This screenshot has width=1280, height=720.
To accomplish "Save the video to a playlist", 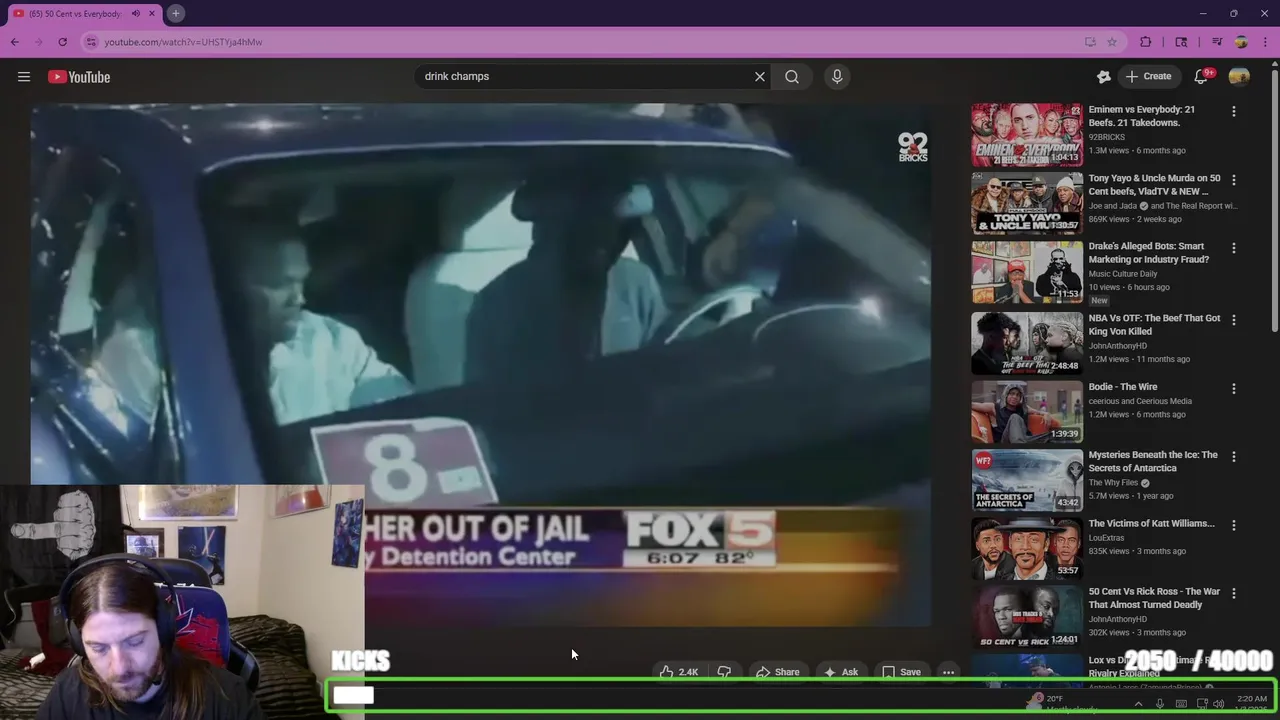I will pyautogui.click(x=901, y=672).
